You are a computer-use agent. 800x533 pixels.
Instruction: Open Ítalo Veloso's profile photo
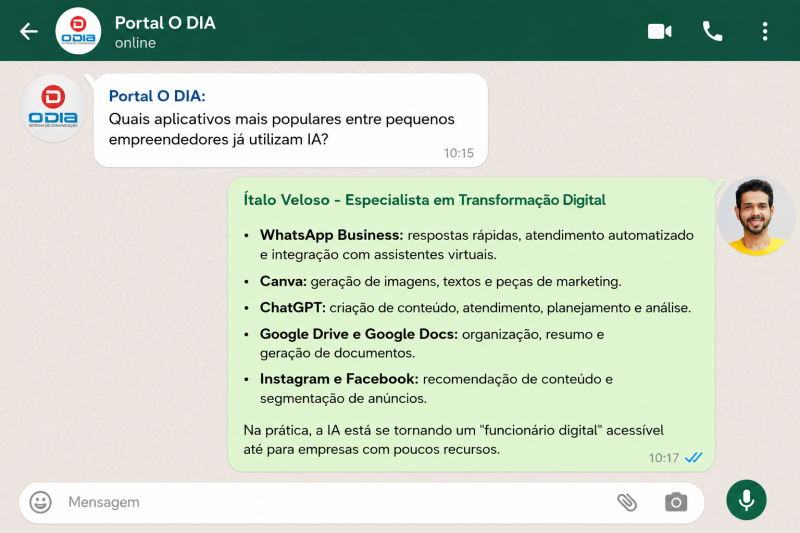click(756, 216)
